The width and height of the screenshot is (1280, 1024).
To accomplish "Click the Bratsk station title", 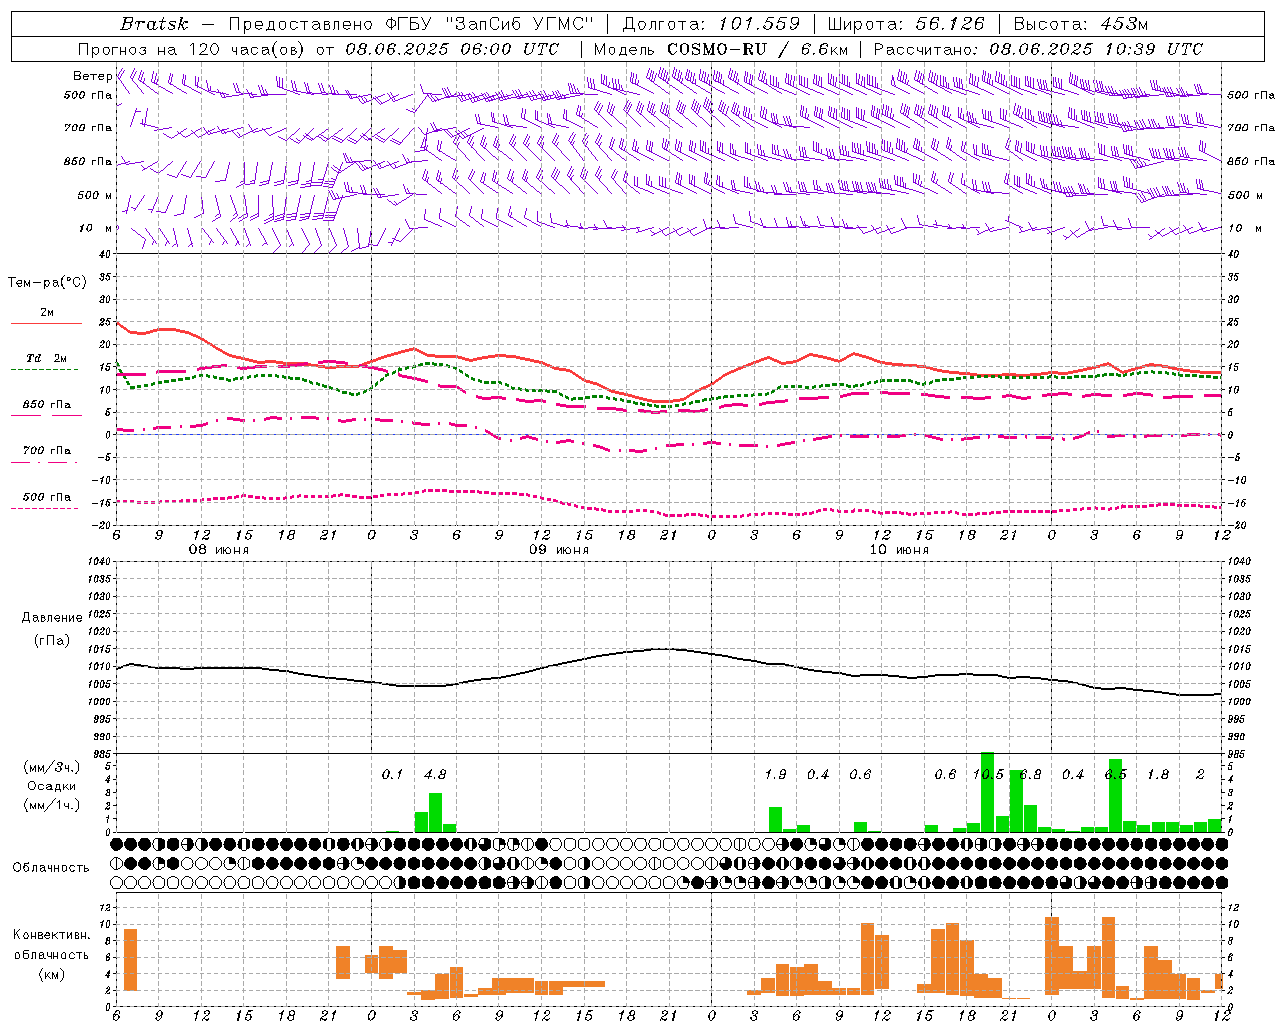I will point(154,23).
